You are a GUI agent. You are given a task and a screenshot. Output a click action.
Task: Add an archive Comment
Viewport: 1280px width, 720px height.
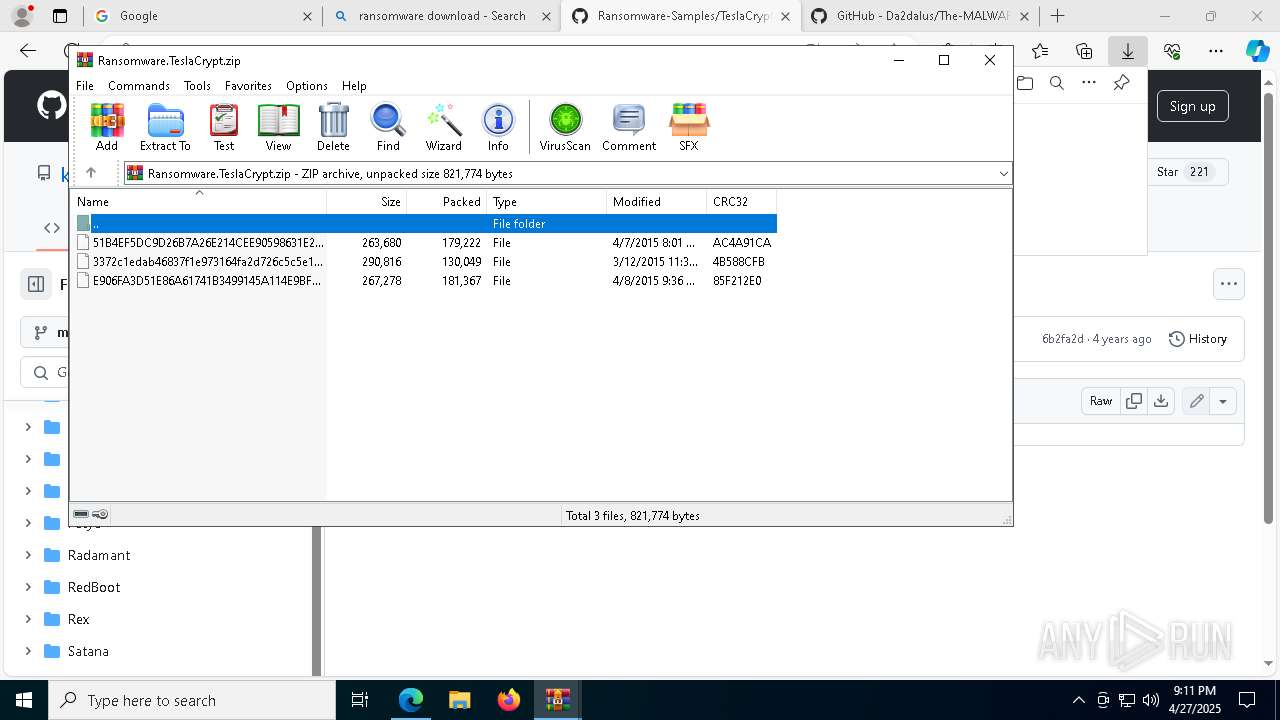[x=629, y=127]
